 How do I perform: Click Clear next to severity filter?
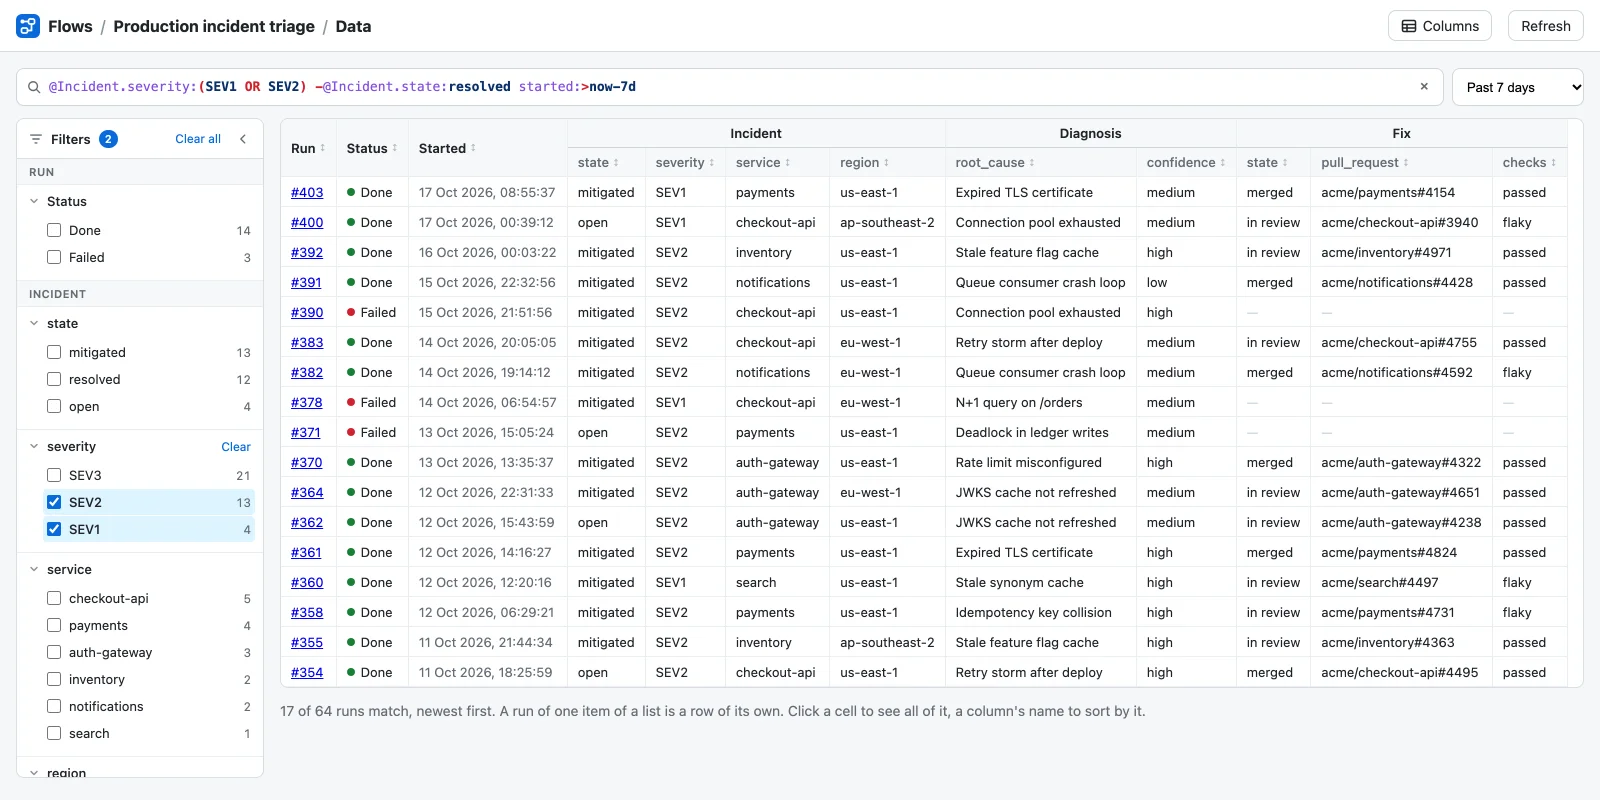pyautogui.click(x=236, y=447)
